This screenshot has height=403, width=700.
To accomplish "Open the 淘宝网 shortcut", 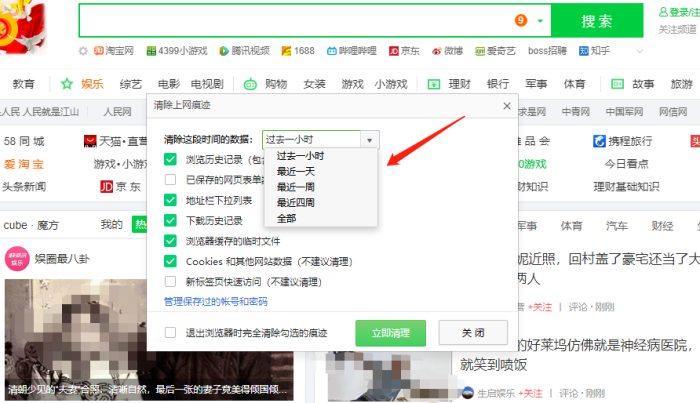I will [x=114, y=51].
